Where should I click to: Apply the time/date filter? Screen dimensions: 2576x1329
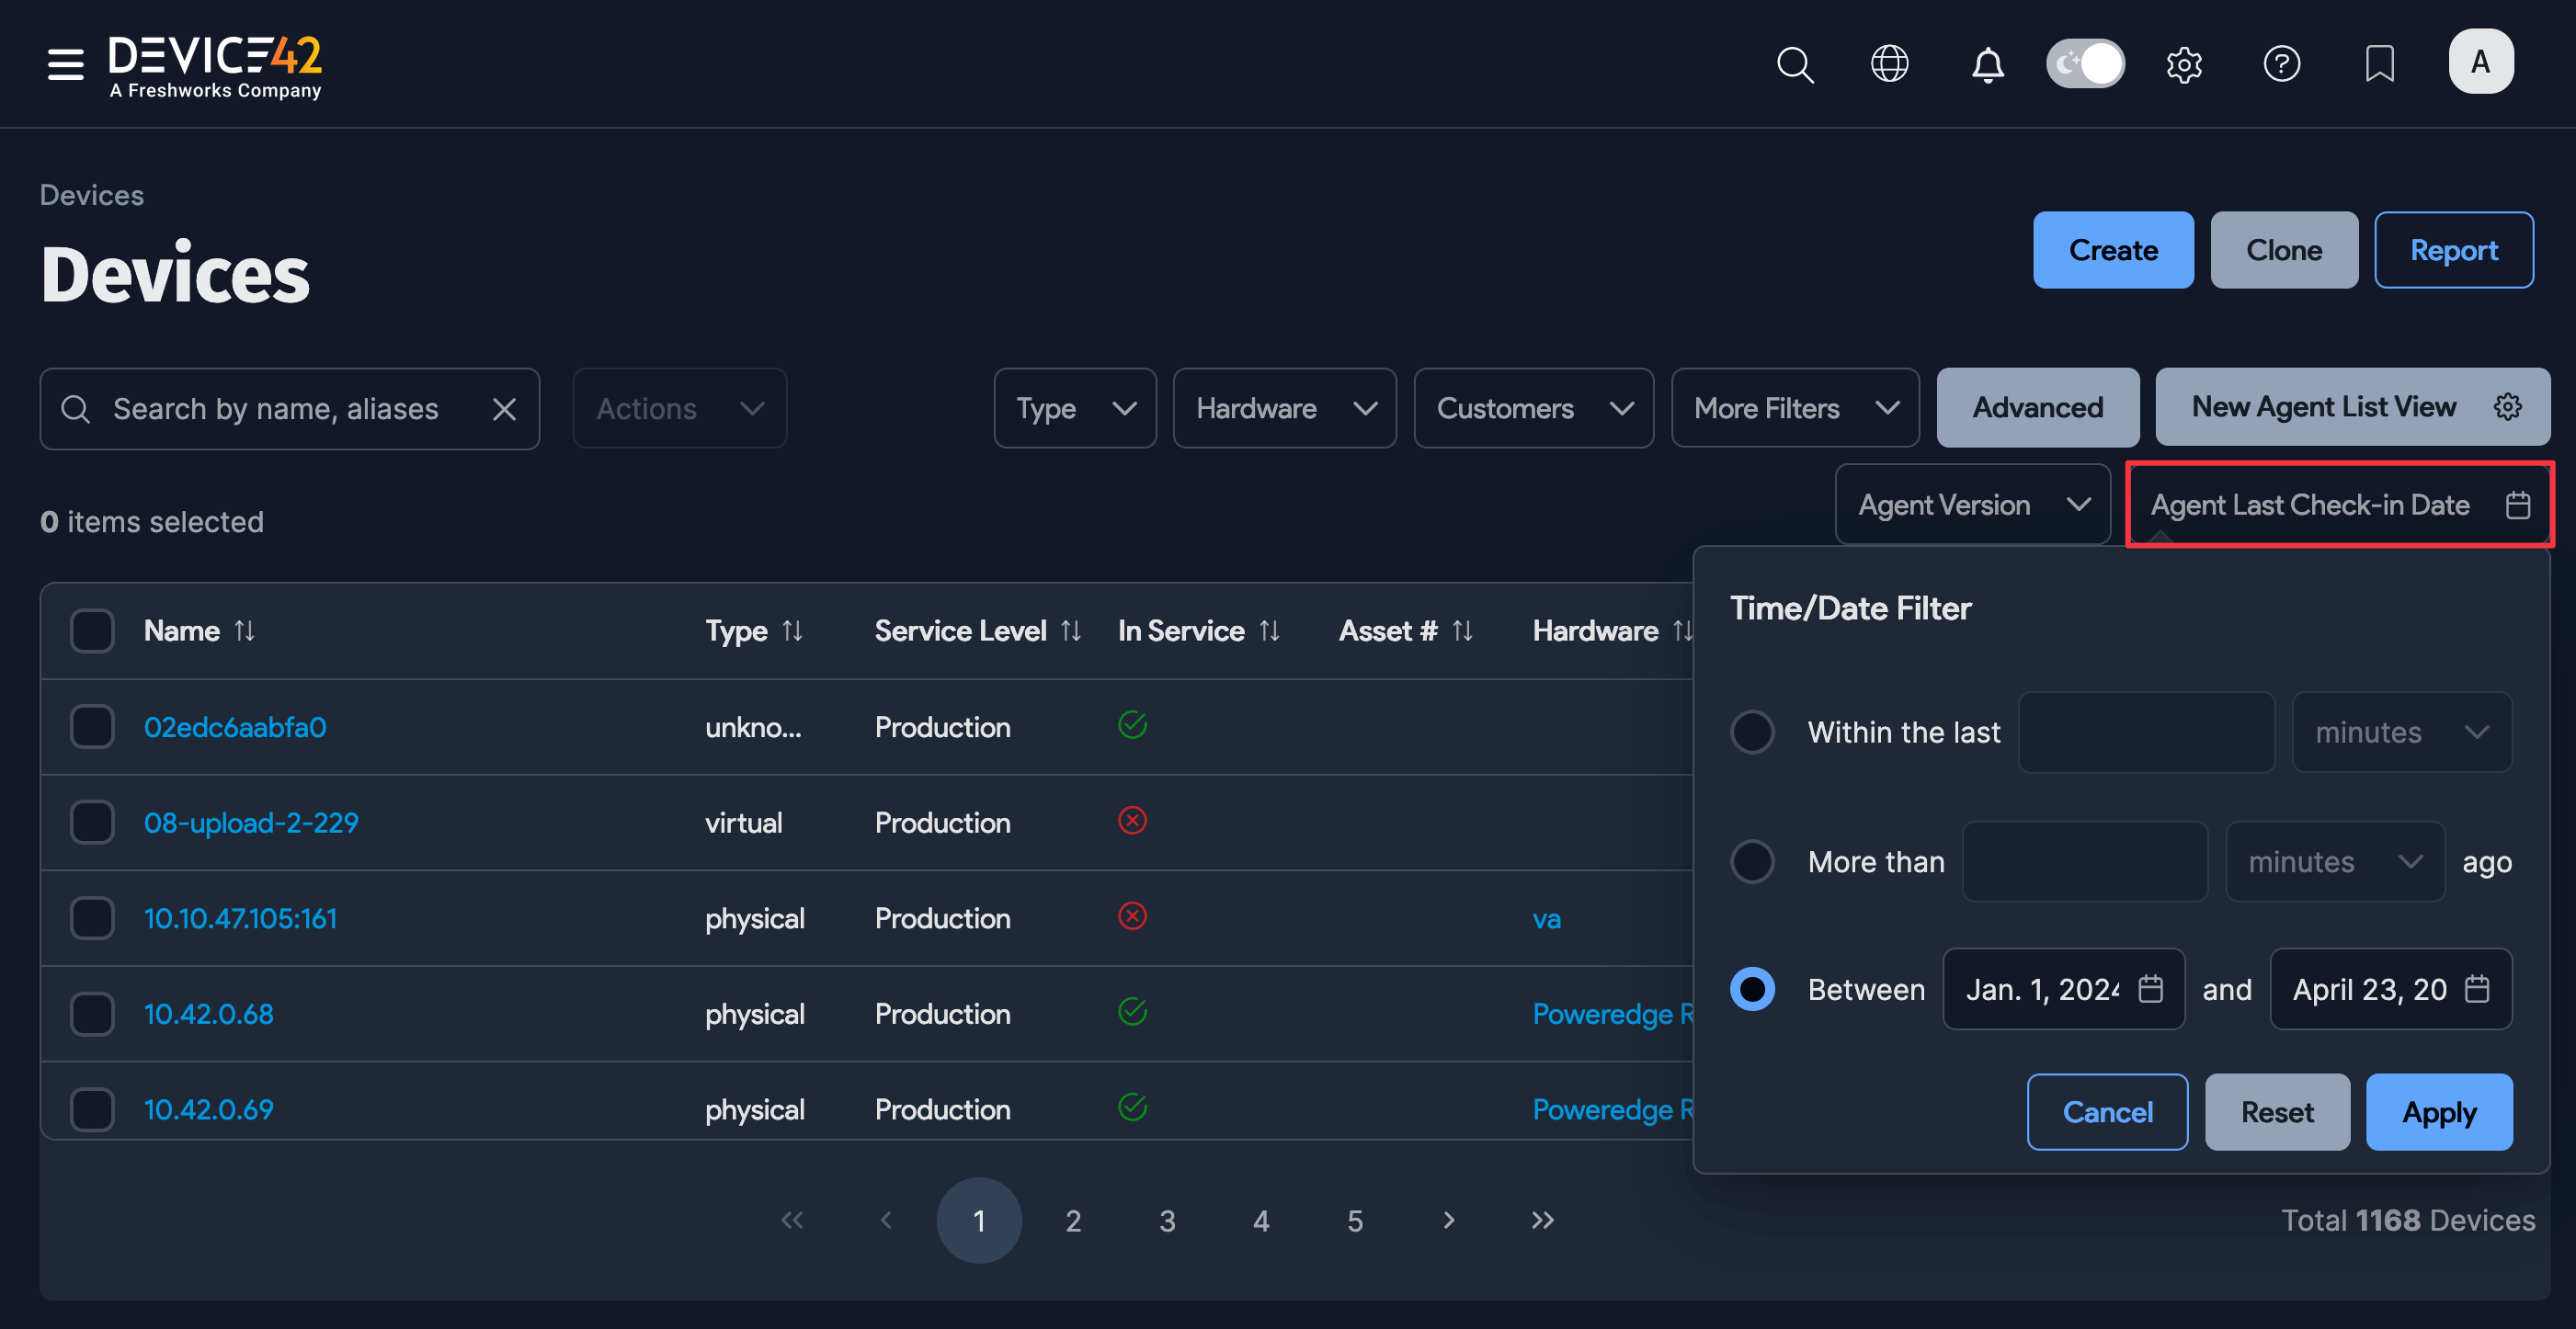tap(2438, 1112)
